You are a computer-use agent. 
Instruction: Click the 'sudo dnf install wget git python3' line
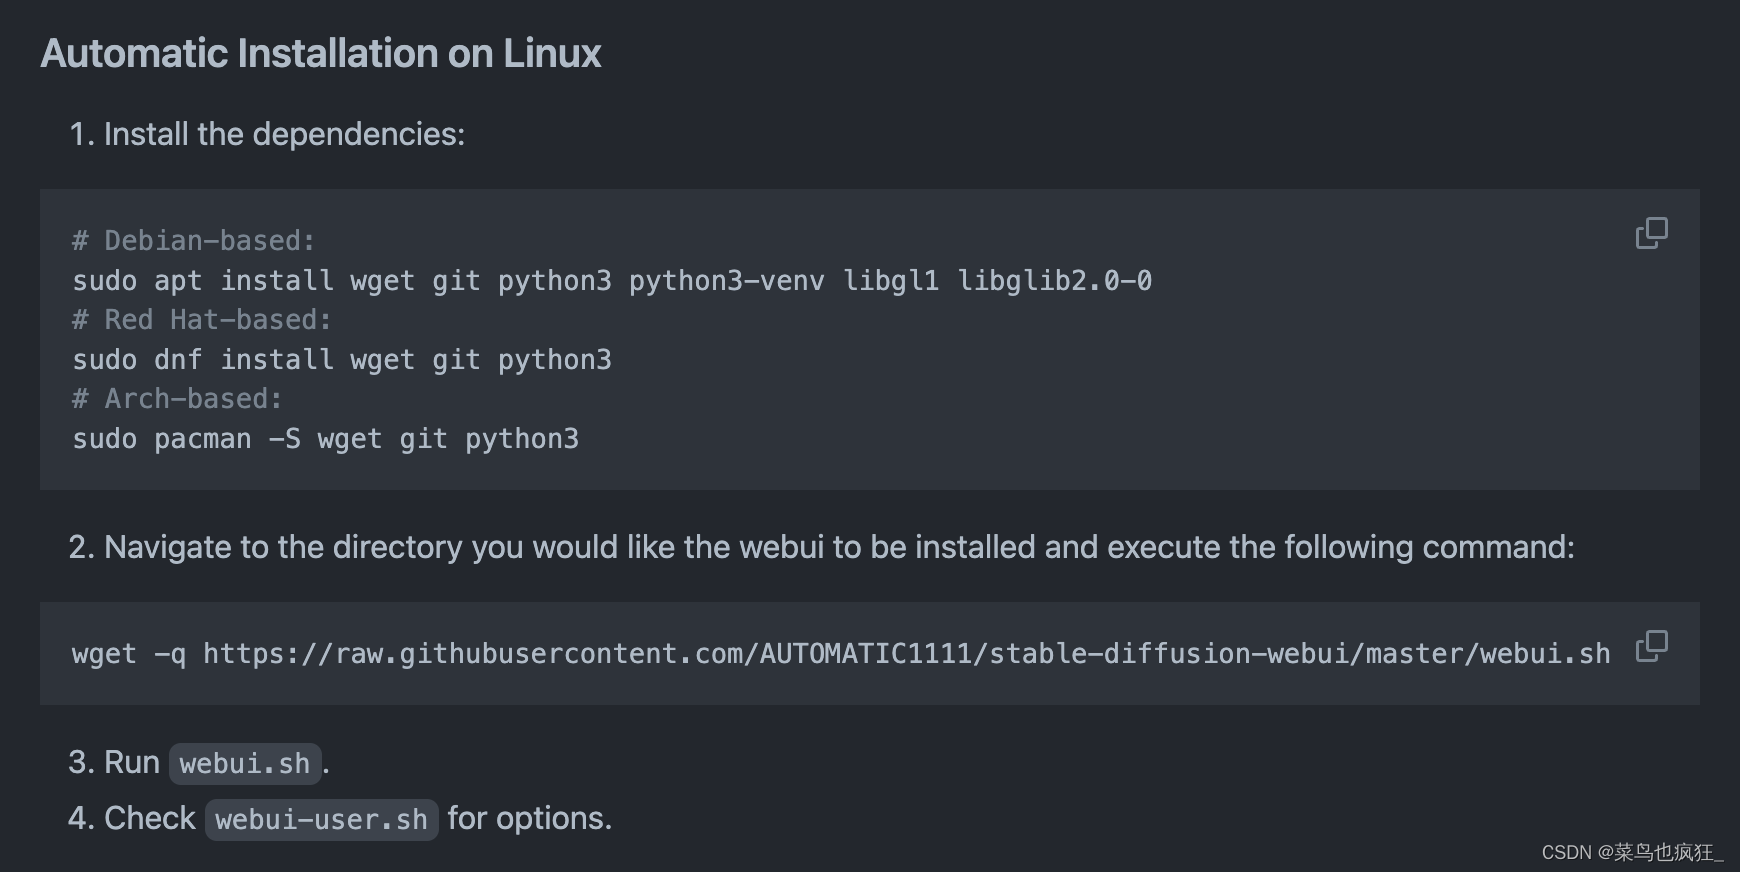[x=342, y=360]
